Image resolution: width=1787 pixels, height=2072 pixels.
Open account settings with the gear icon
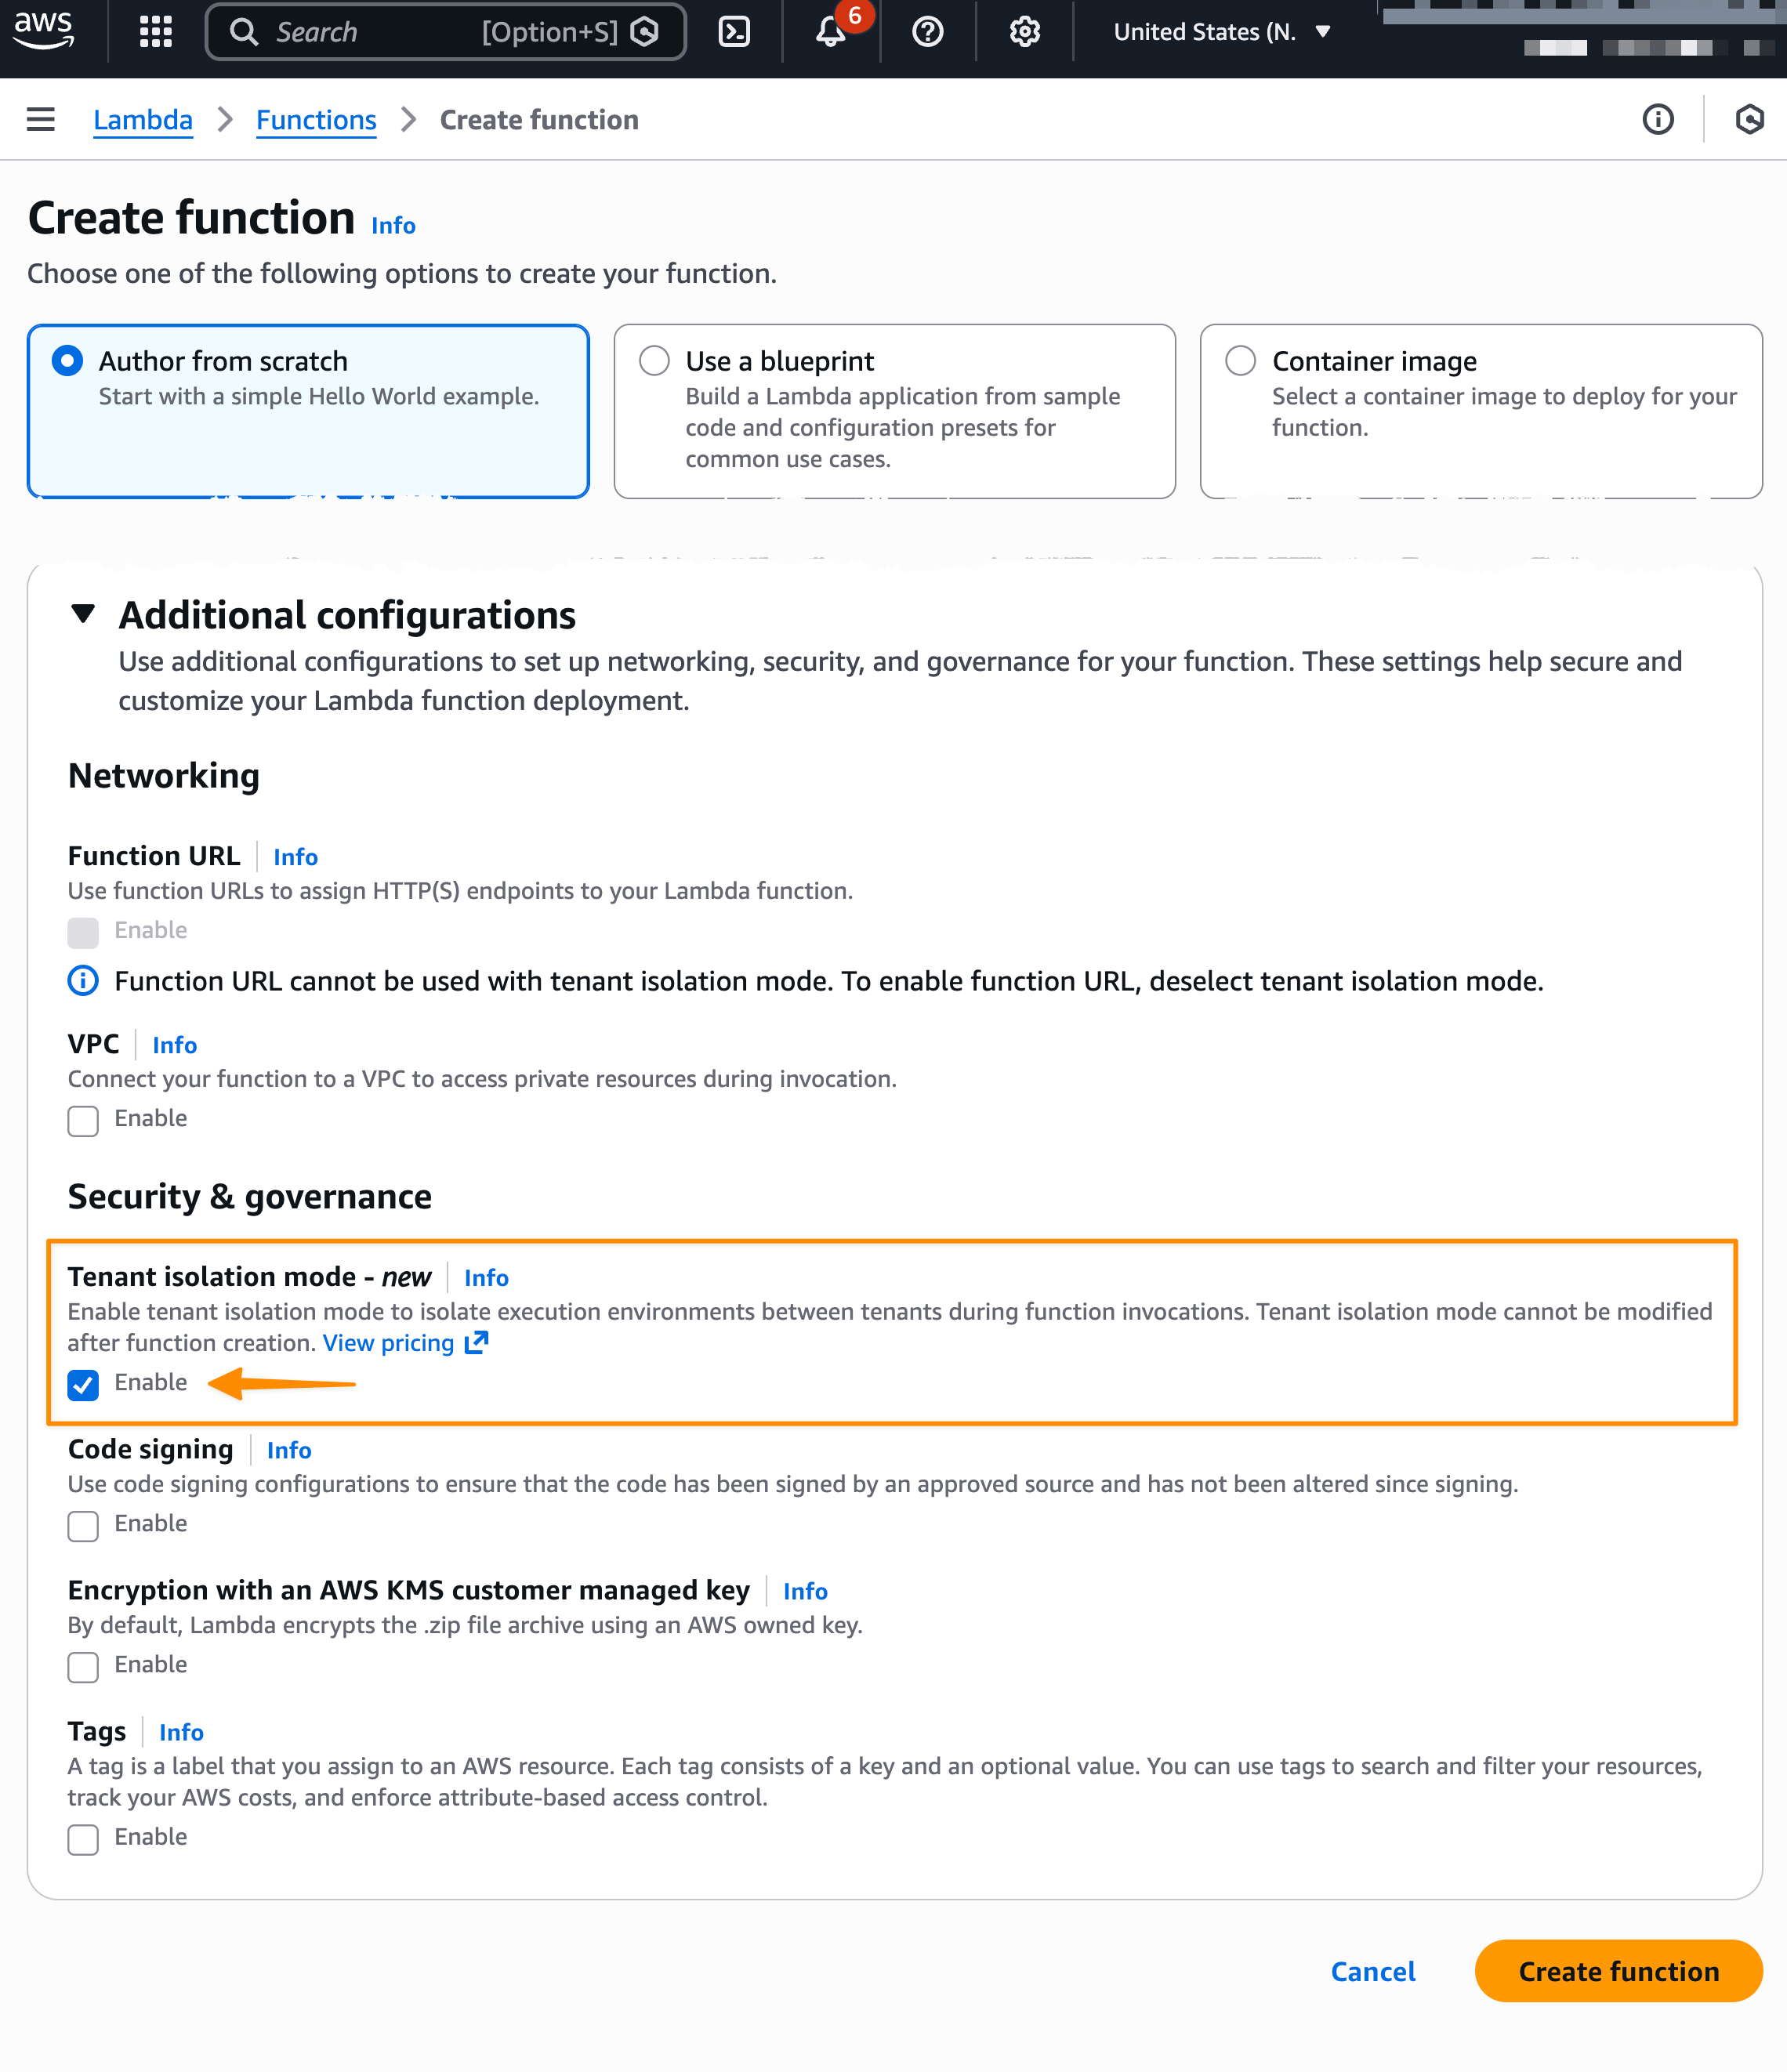[x=1023, y=31]
